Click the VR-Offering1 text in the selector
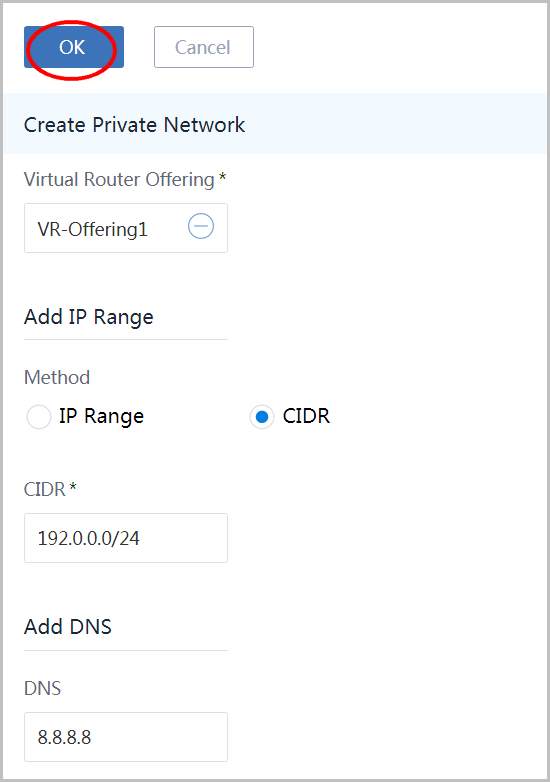 pos(93,229)
